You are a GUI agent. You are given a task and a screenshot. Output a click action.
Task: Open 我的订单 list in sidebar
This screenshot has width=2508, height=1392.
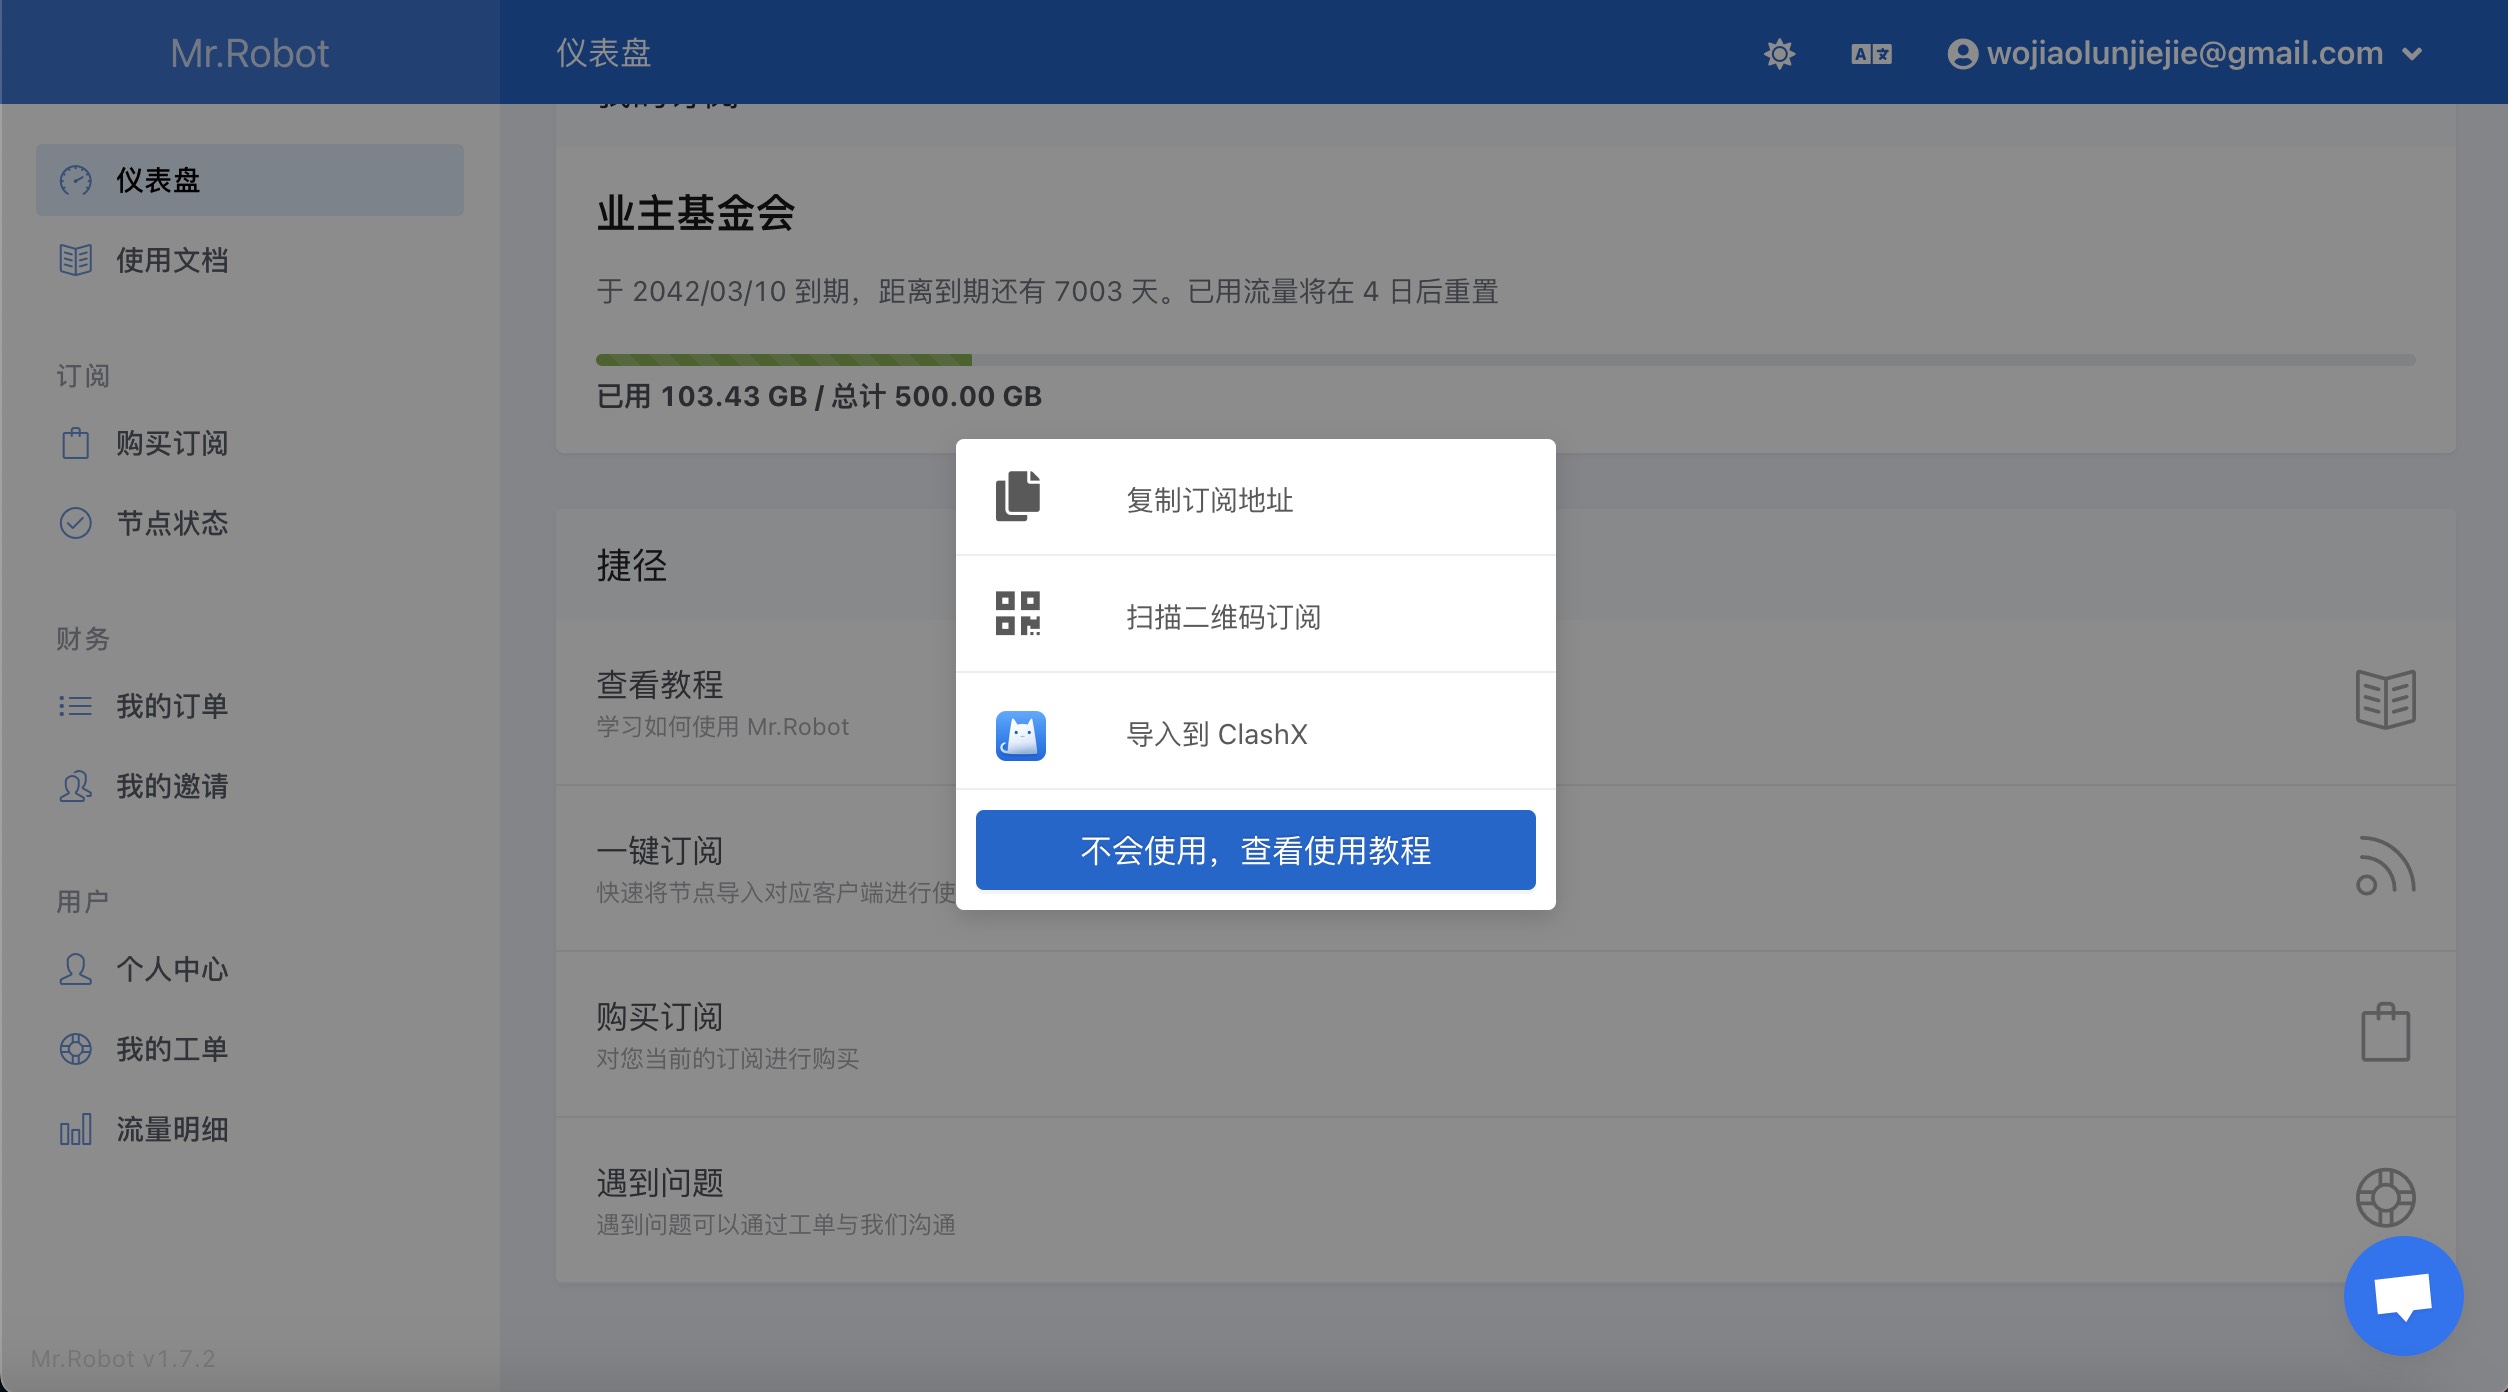pos(171,706)
